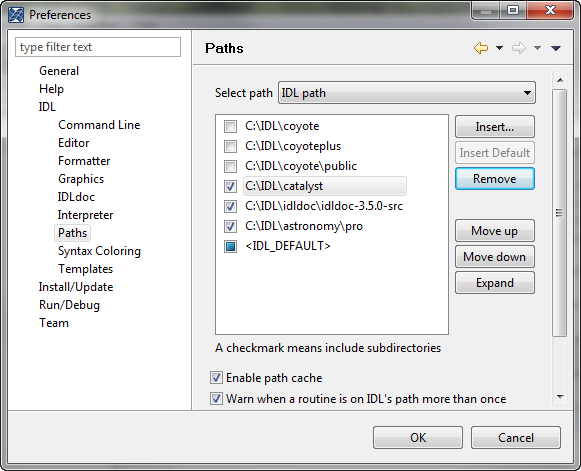The width and height of the screenshot is (581, 471).
Task: Select the C:\IDL\coyote\public path entry
Action: tap(301, 166)
